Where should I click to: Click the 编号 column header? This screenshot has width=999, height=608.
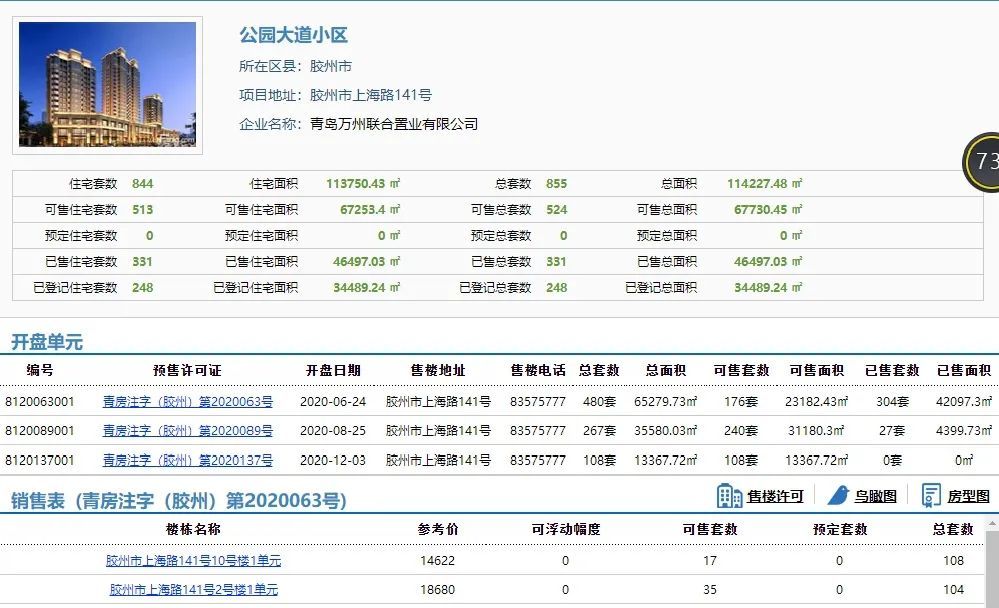pyautogui.click(x=40, y=370)
